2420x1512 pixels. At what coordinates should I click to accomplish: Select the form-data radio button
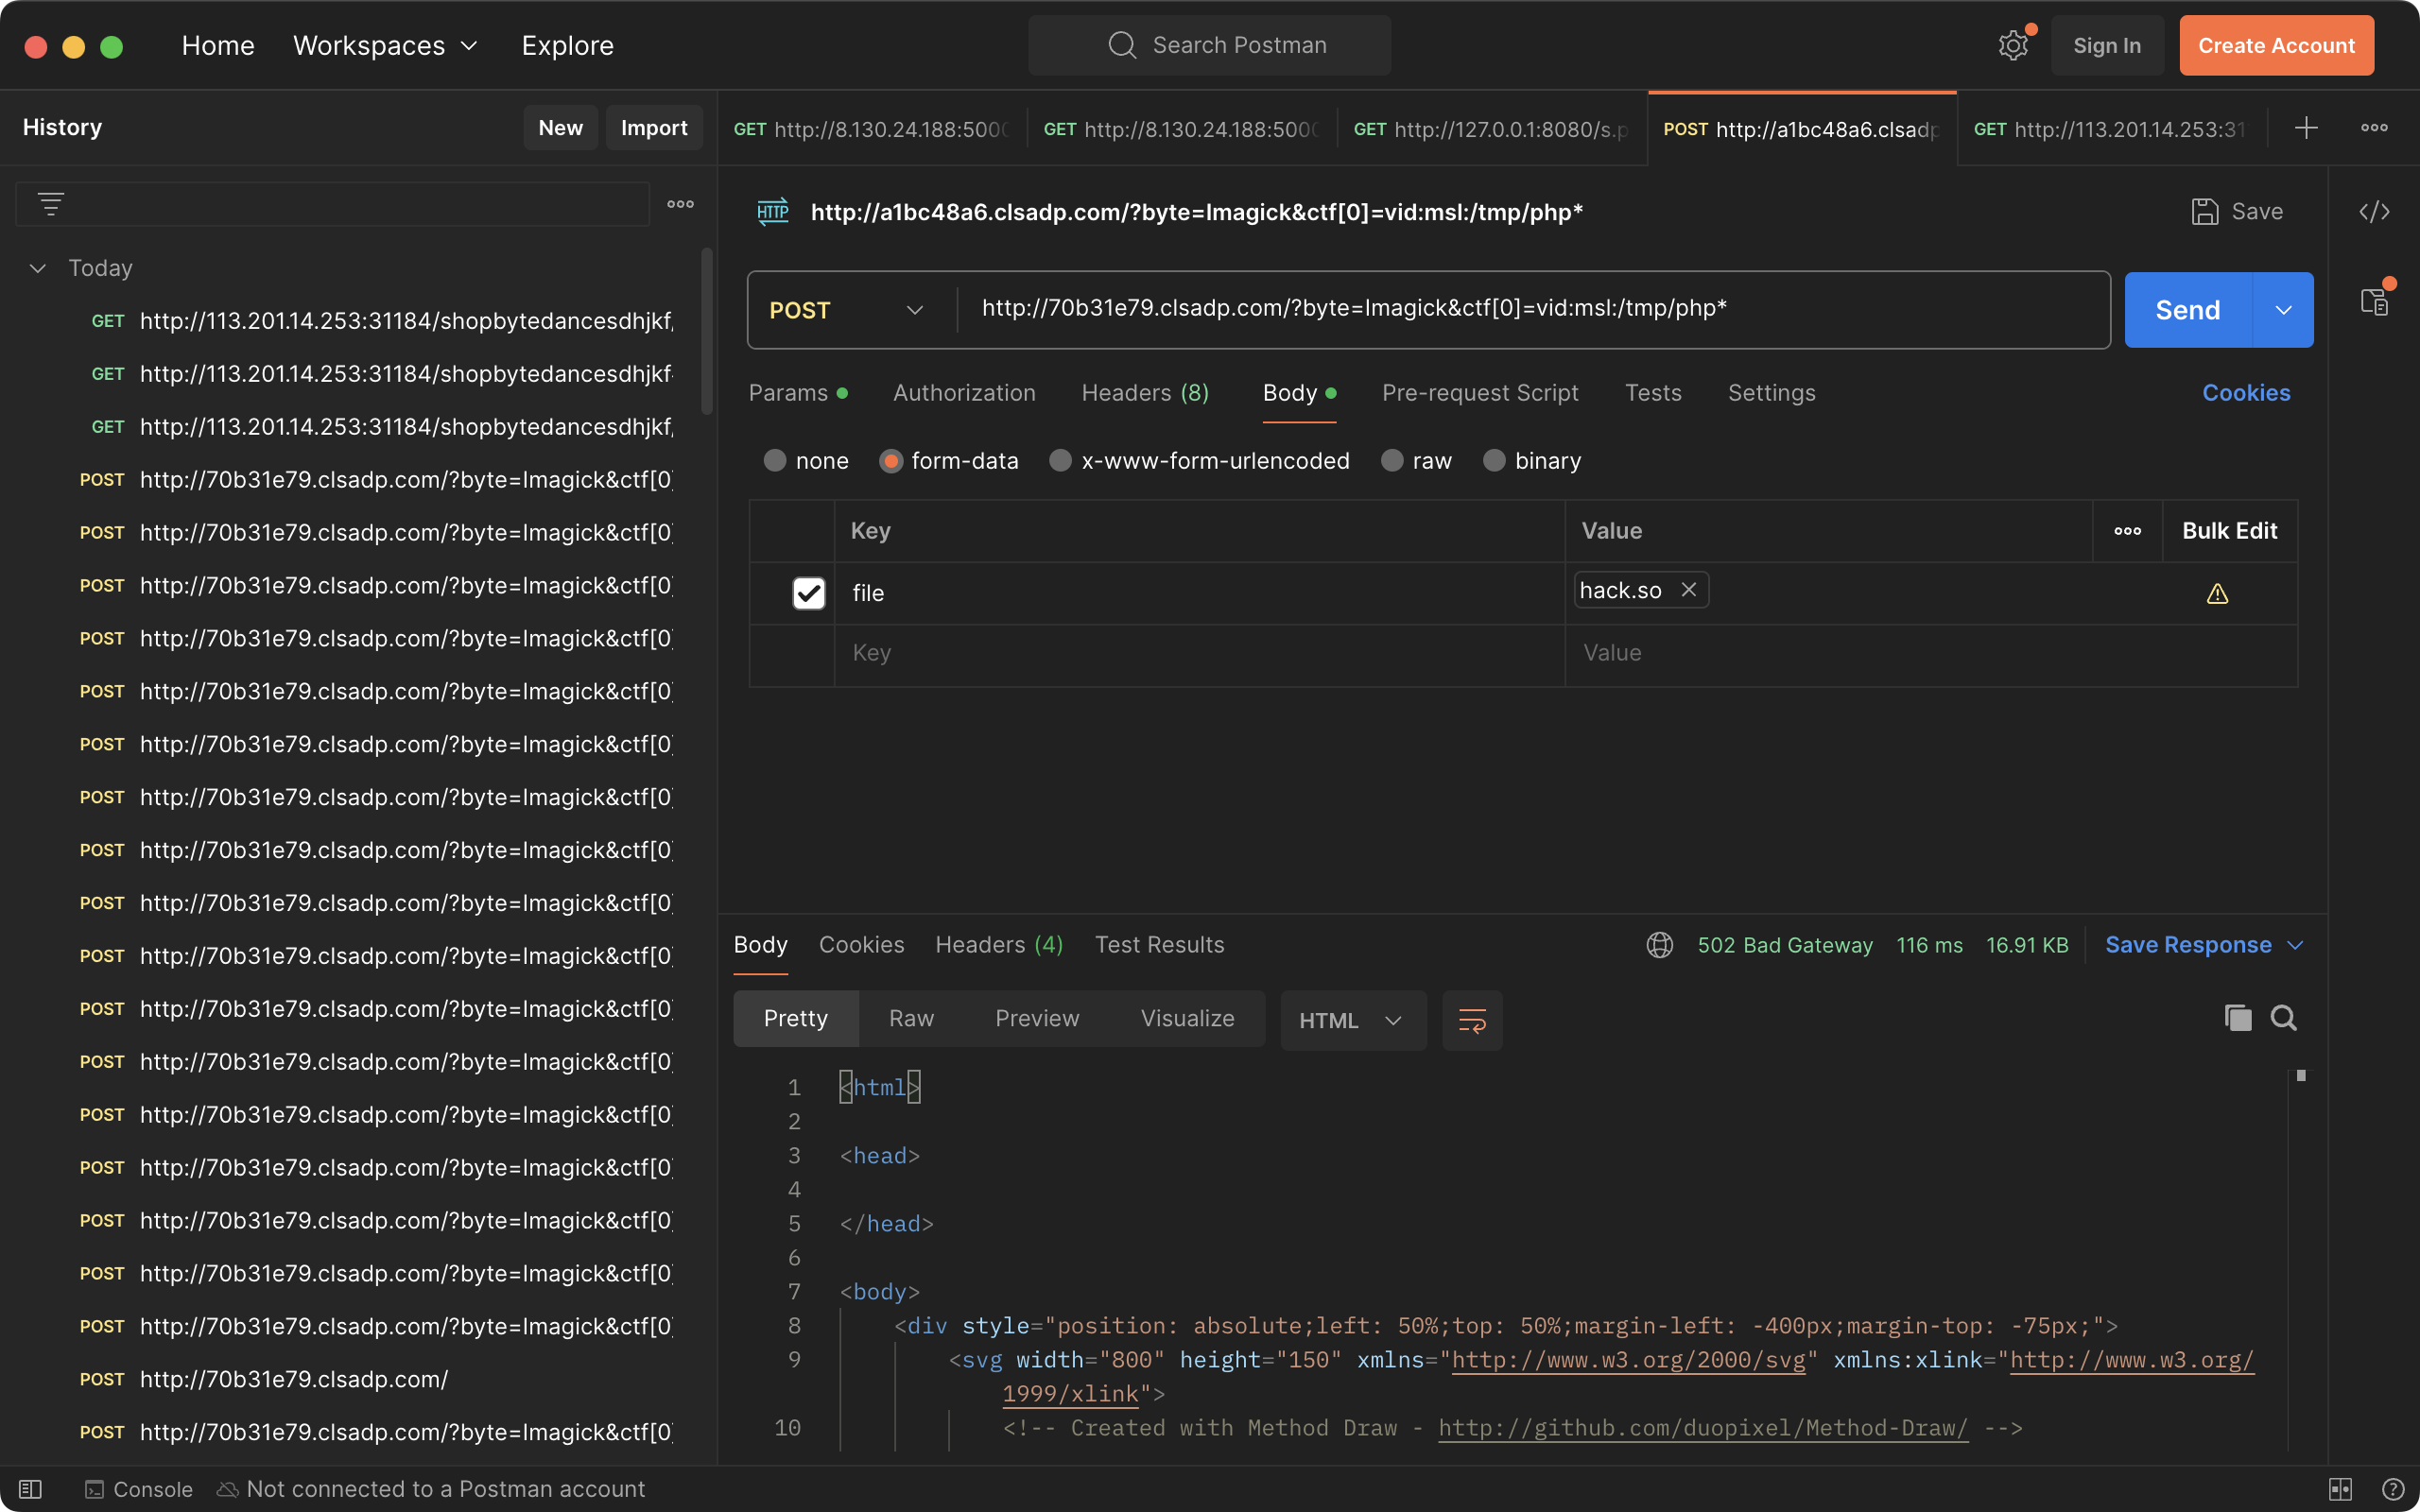click(x=891, y=461)
